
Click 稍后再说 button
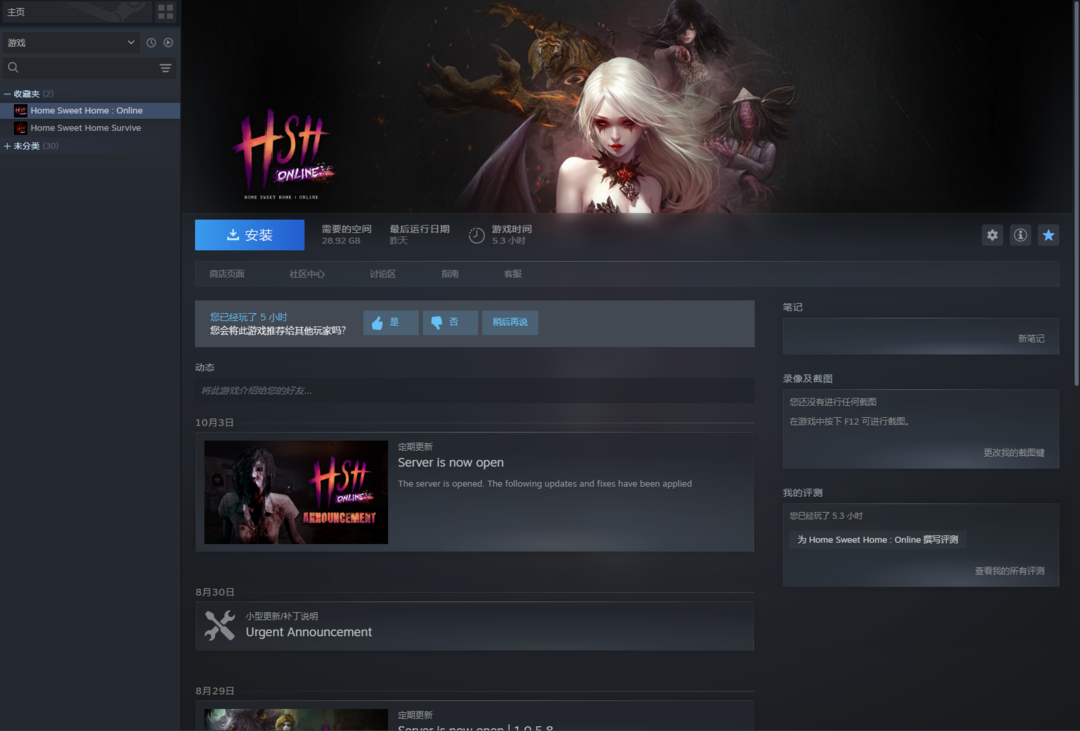pos(510,322)
